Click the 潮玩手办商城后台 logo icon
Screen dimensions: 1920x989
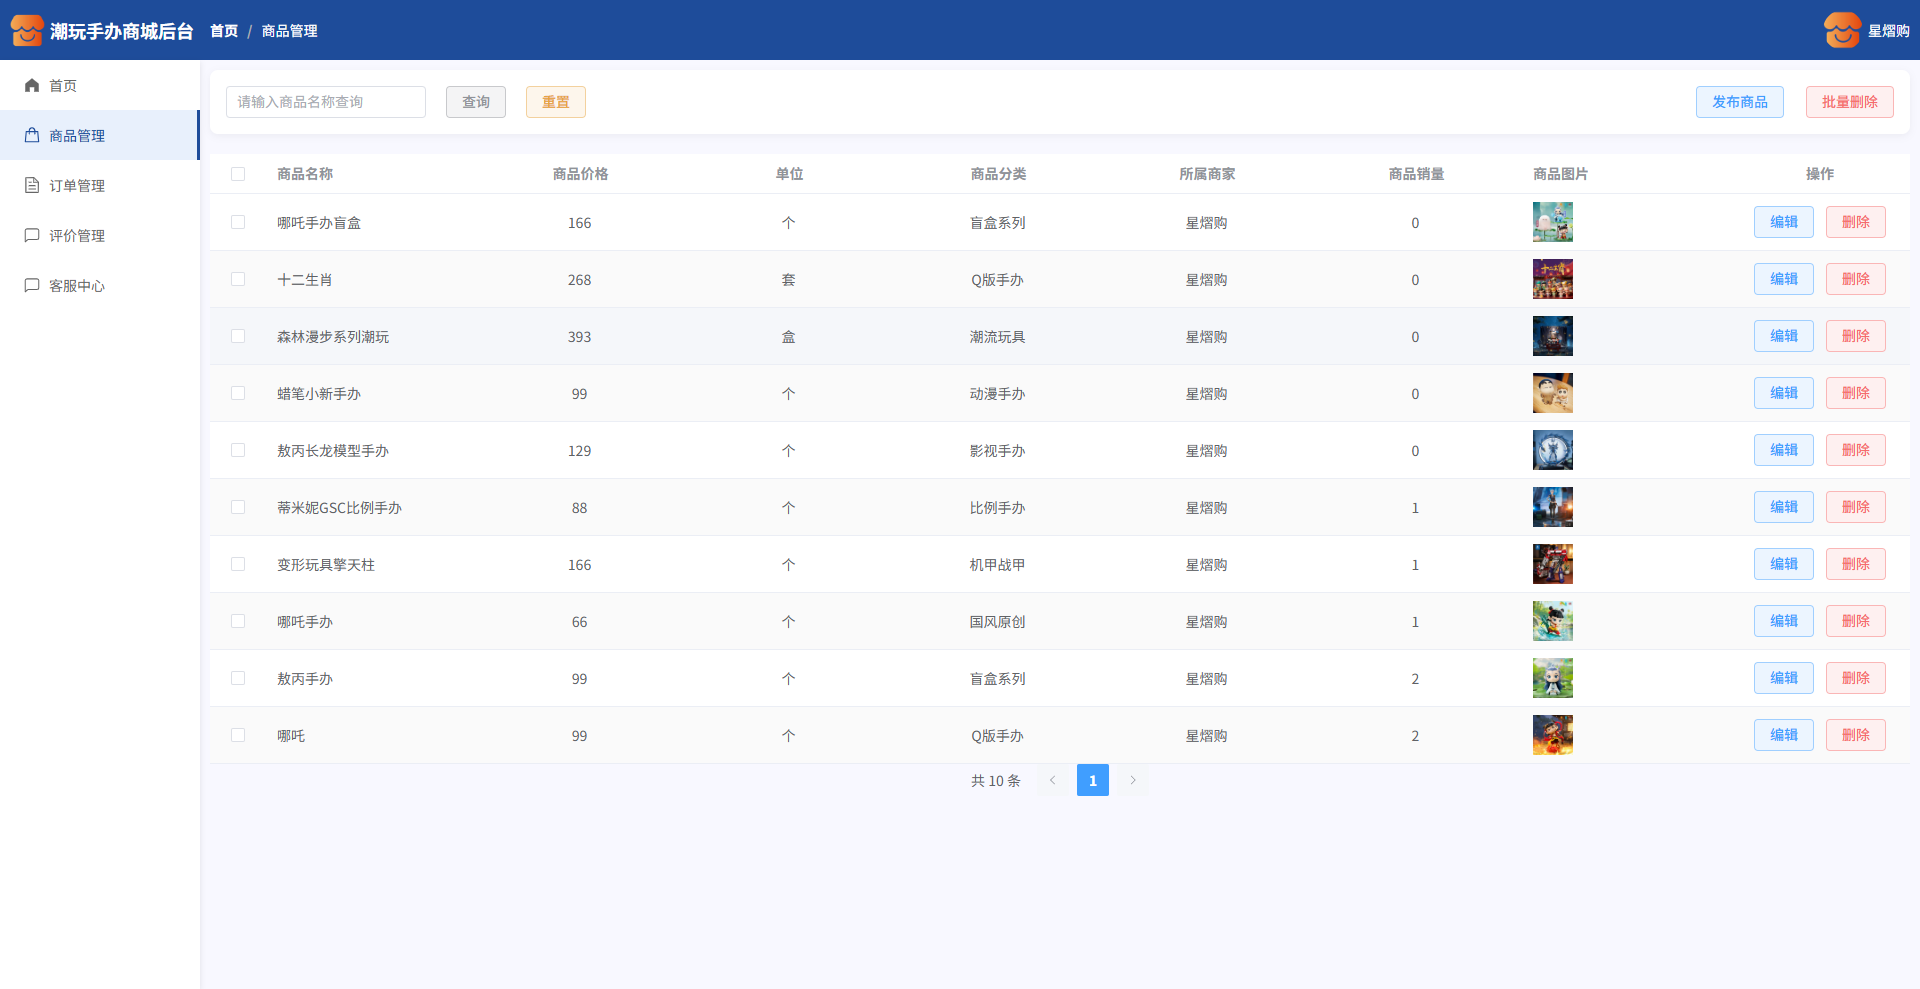point(27,30)
